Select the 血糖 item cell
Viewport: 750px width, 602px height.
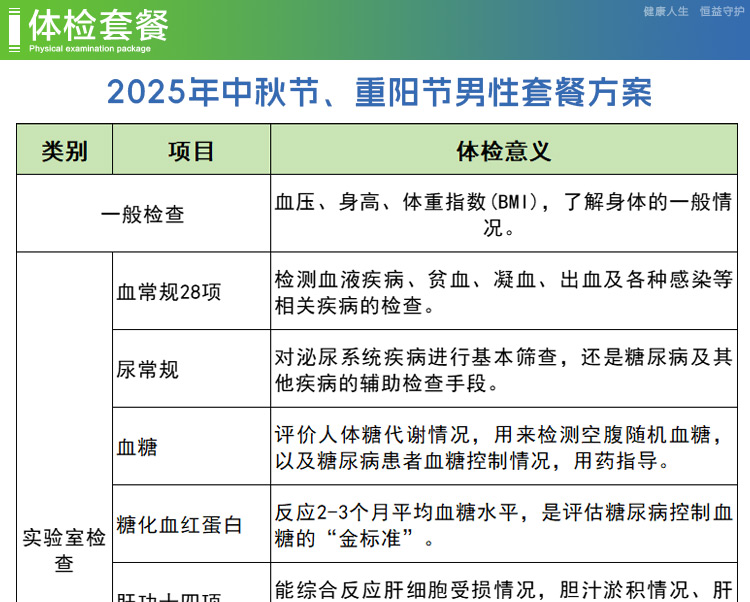click(x=138, y=447)
